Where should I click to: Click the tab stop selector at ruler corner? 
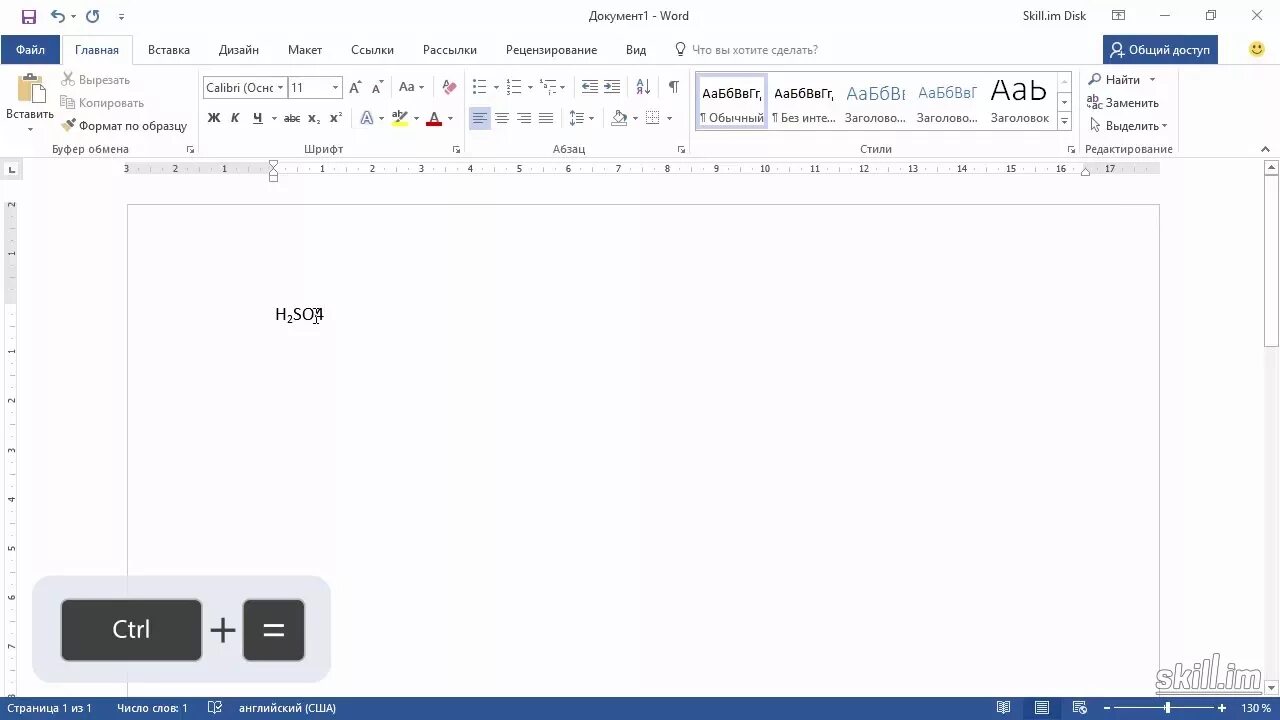[12, 170]
